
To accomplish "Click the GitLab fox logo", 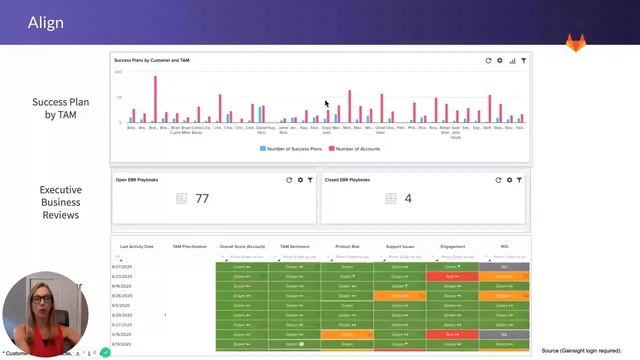I will coord(576,42).
